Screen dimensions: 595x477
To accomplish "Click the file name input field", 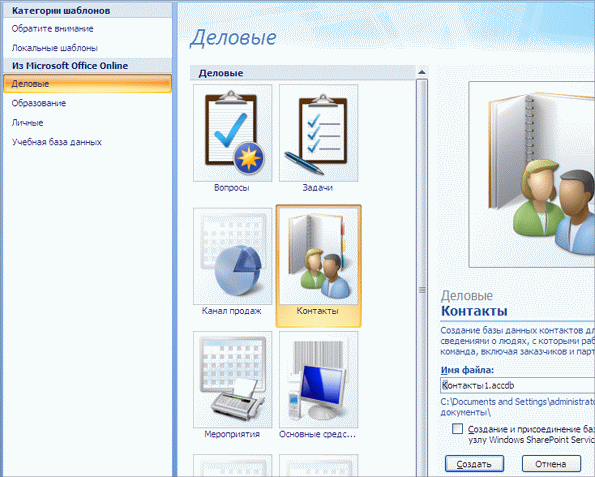I will [x=518, y=385].
